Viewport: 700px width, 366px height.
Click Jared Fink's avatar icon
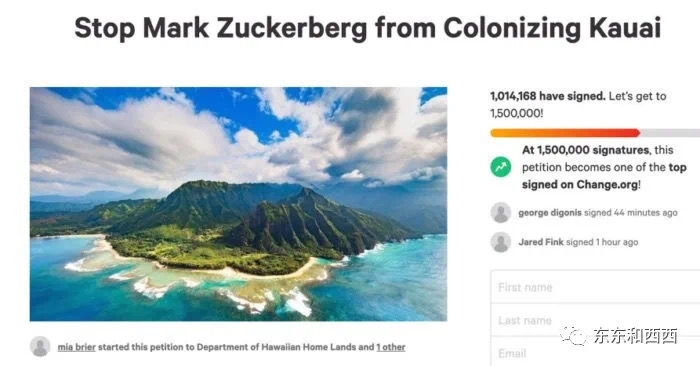click(501, 242)
